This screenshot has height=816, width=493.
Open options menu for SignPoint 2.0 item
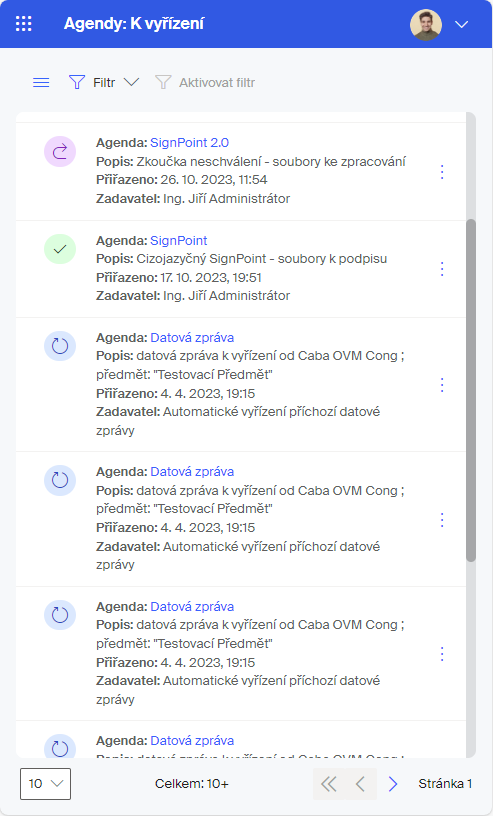tap(442, 172)
